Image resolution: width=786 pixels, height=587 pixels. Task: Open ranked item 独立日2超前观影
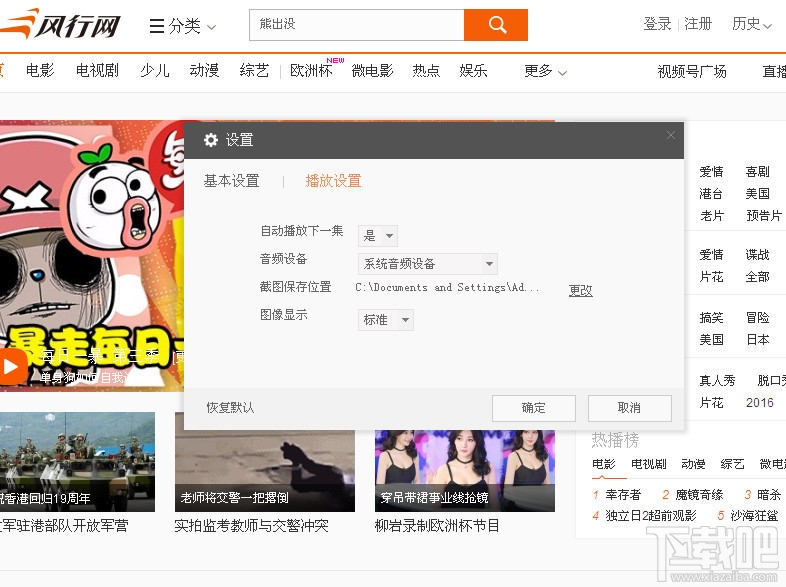pos(651,515)
